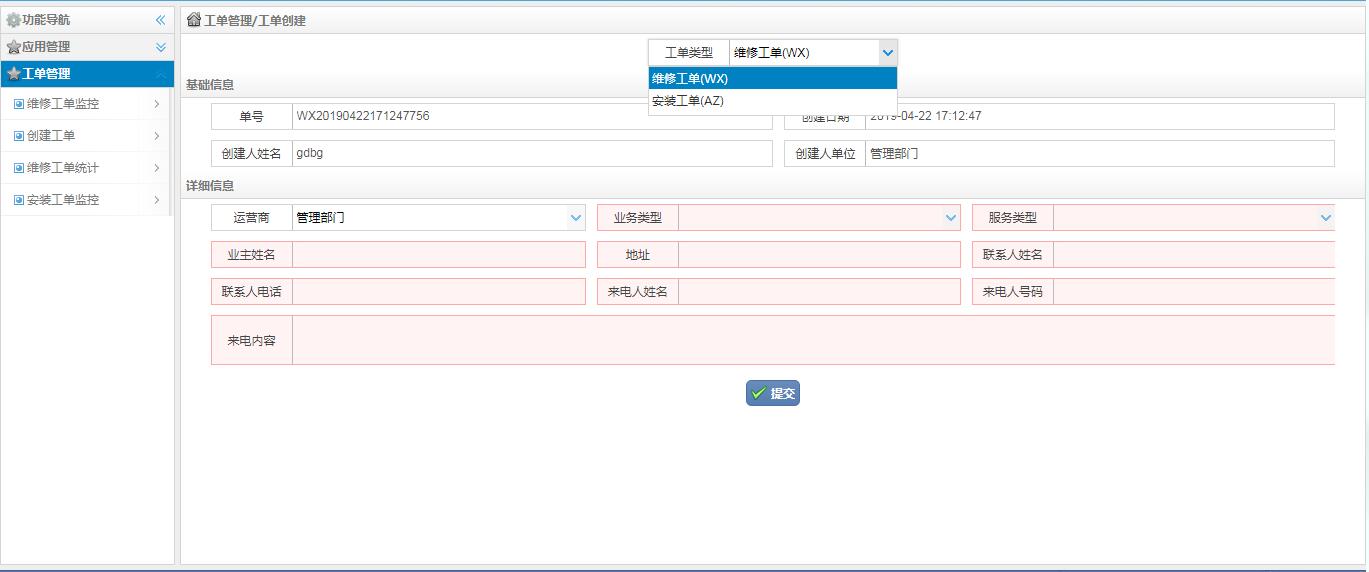Open the 业务类型 dropdown
Image resolution: width=1369 pixels, height=572 pixels.
tap(950, 218)
